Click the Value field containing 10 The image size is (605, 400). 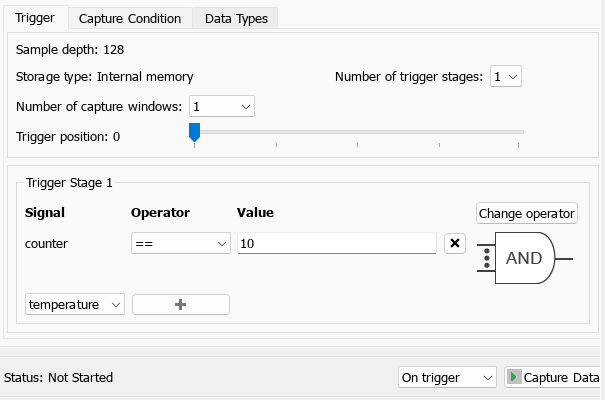pyautogui.click(x=336, y=243)
